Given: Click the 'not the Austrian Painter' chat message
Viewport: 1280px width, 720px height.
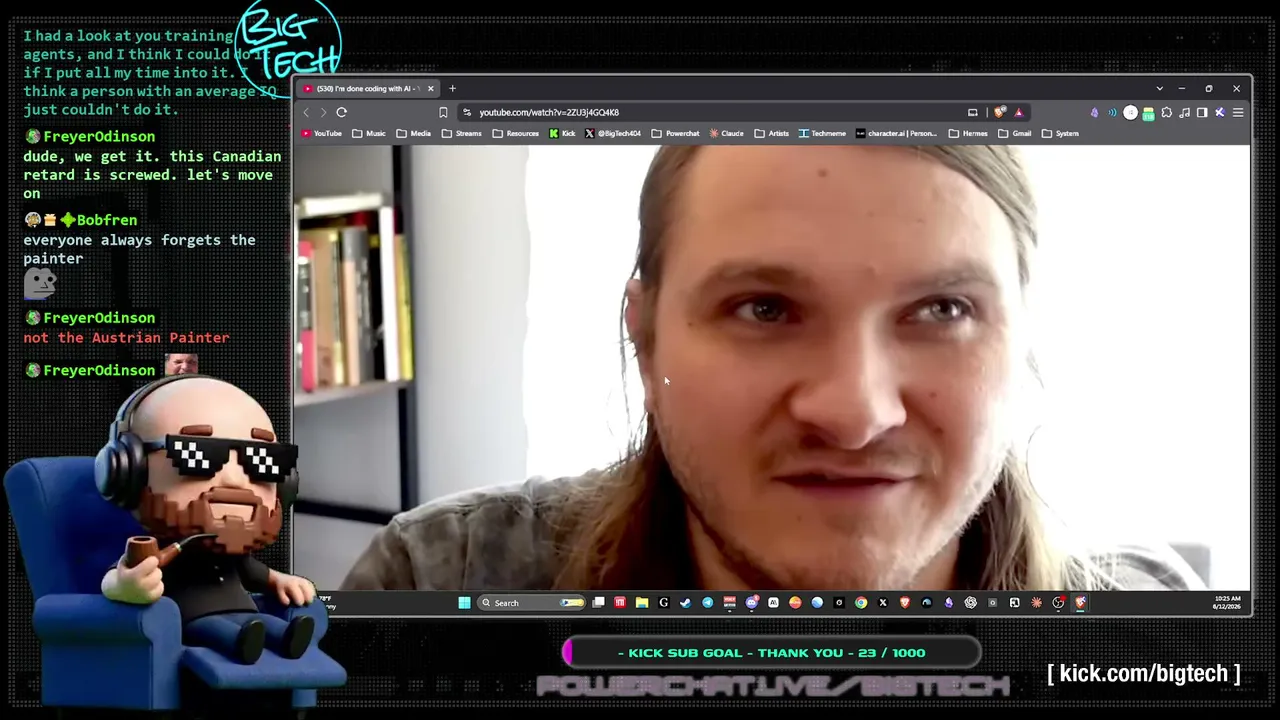Looking at the screenshot, I should (x=126, y=338).
